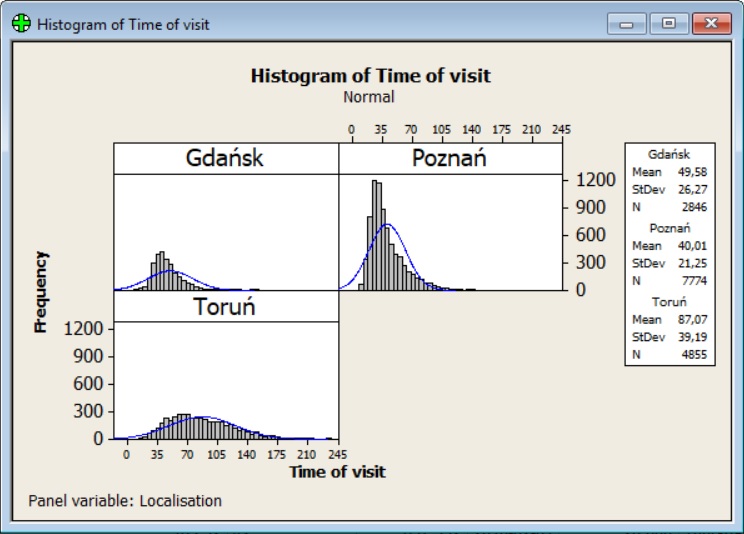Close the Histogram of Time of visit window
Viewport: 744px width, 534px height.
[711, 24]
